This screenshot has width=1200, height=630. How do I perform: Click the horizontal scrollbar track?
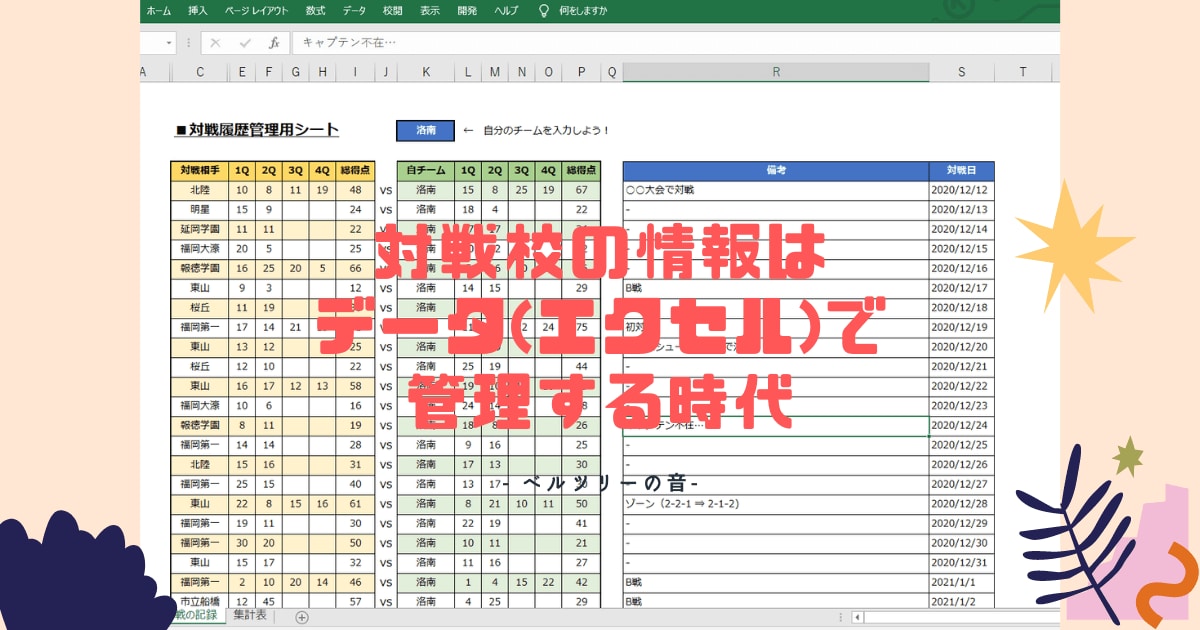[960, 617]
